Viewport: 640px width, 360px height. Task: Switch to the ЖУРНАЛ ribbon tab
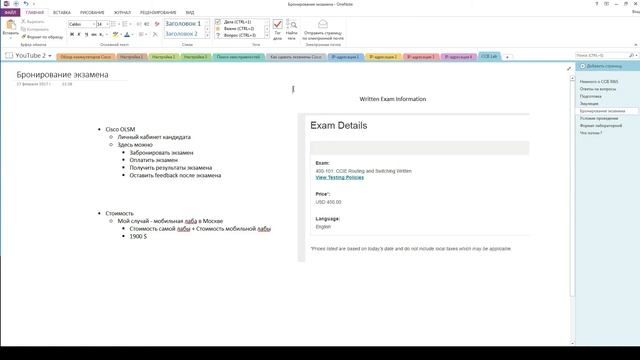122,12
